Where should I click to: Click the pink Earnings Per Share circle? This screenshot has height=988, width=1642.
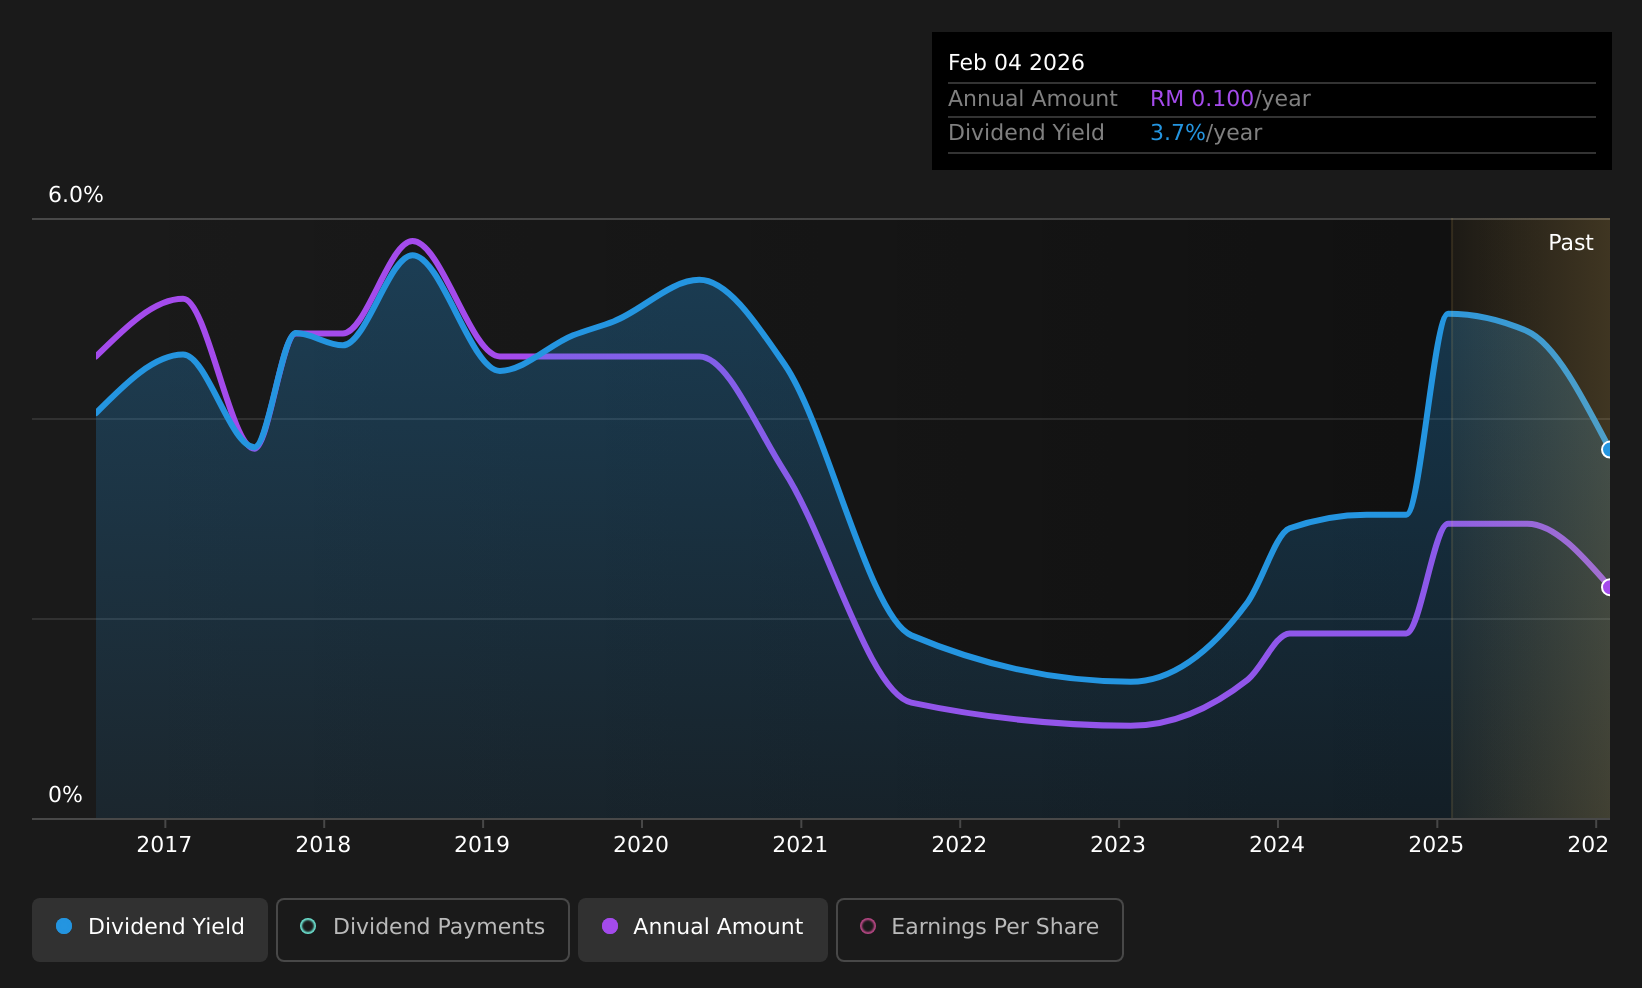(x=868, y=926)
